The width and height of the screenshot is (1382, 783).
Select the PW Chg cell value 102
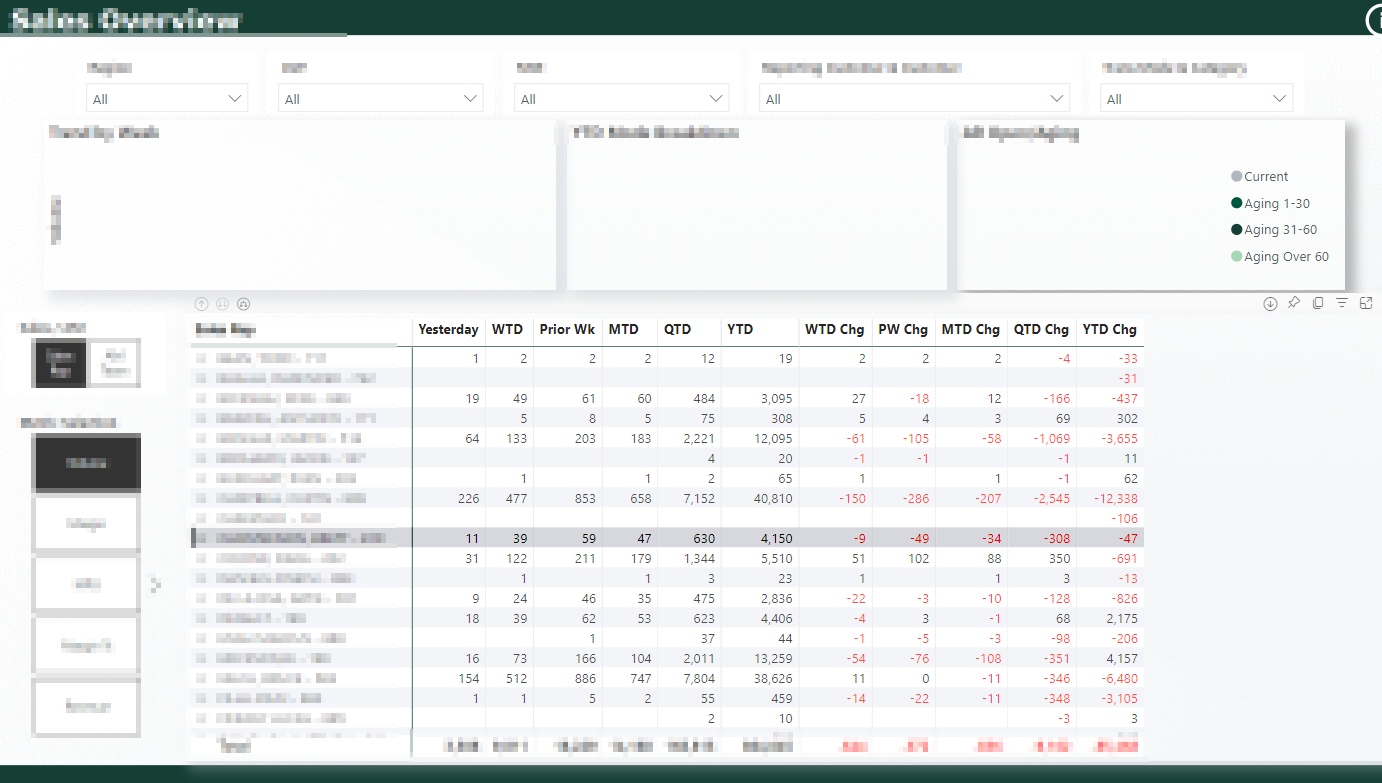click(x=917, y=558)
